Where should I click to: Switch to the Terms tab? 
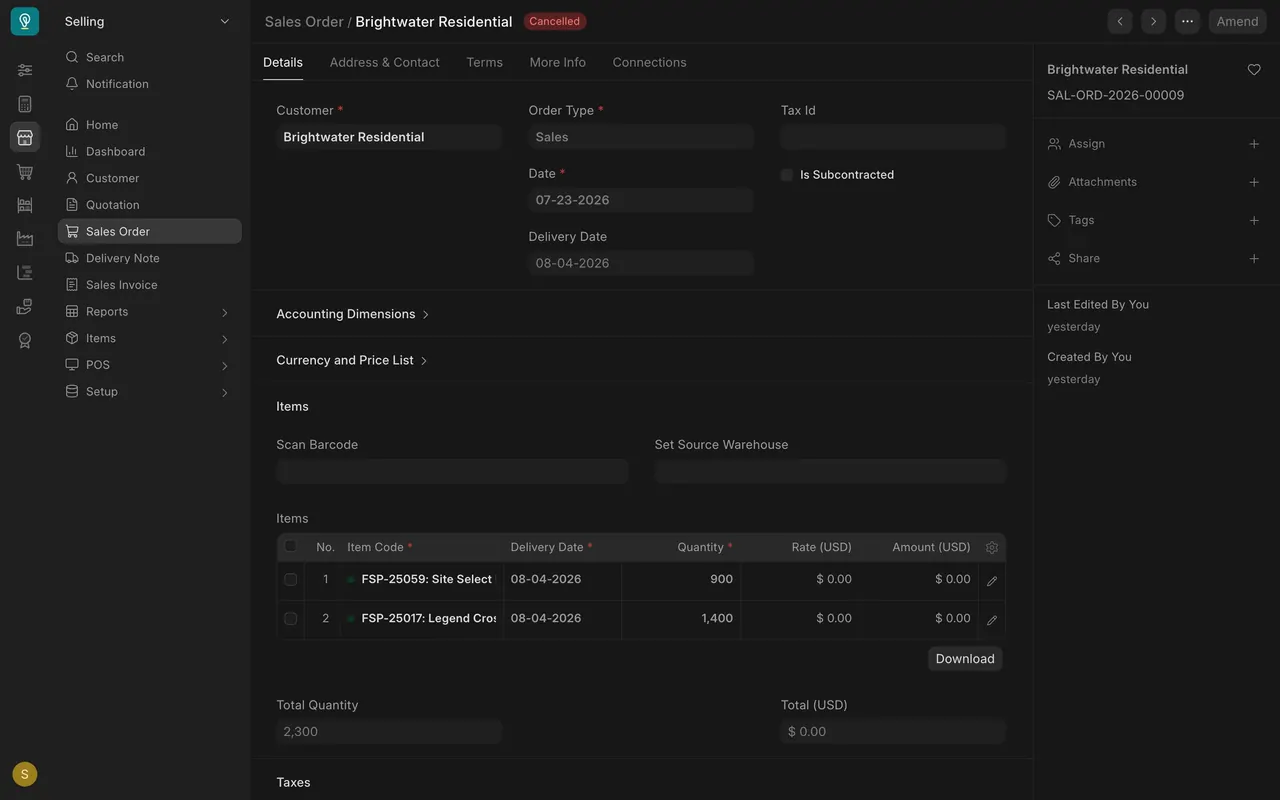point(484,62)
